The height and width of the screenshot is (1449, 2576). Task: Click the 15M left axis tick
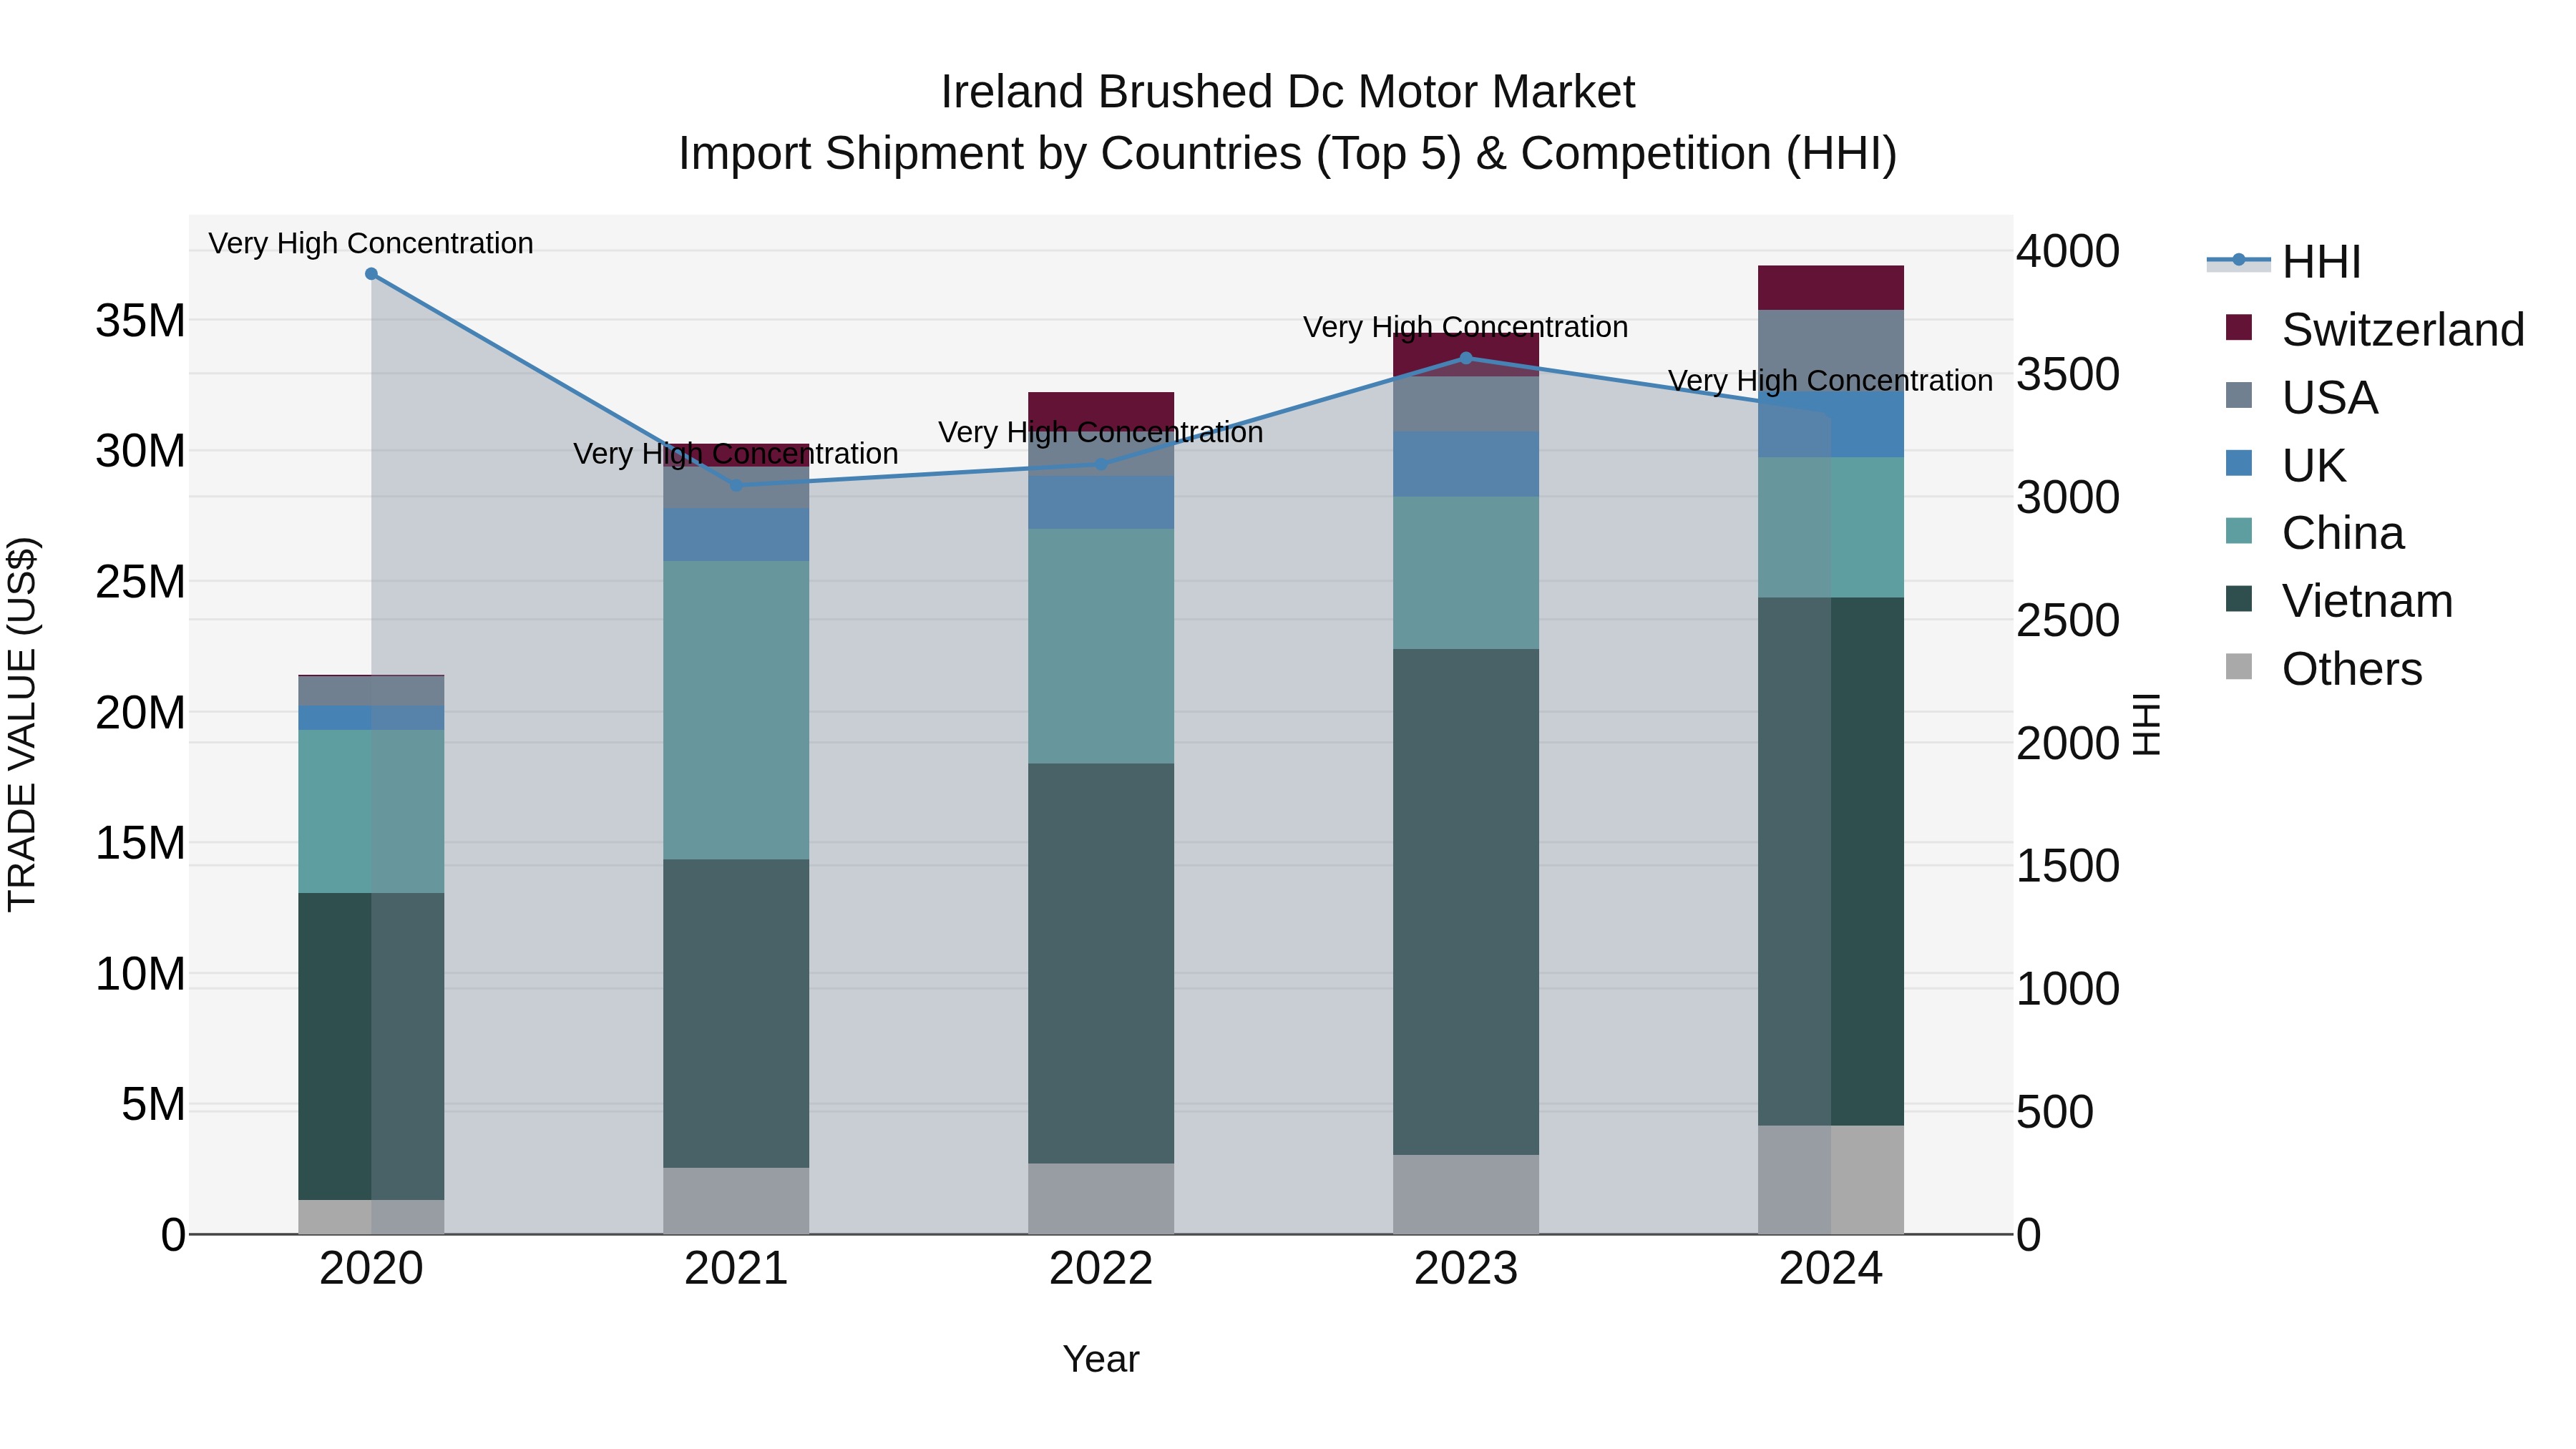click(x=140, y=843)
